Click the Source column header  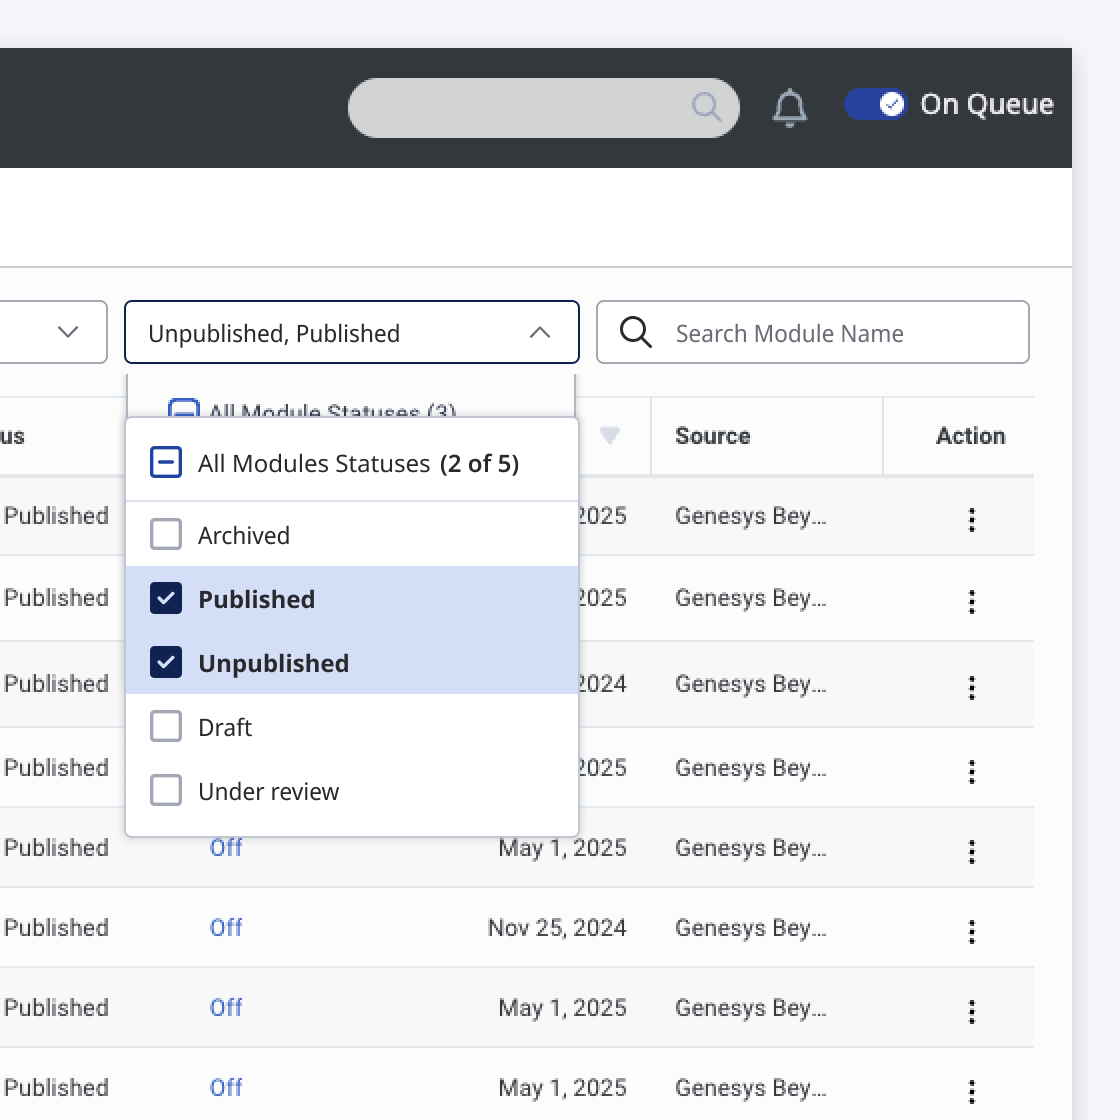click(x=713, y=436)
